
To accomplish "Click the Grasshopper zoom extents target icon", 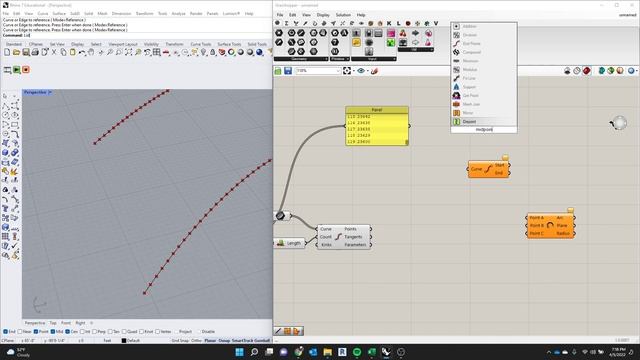I will point(347,71).
